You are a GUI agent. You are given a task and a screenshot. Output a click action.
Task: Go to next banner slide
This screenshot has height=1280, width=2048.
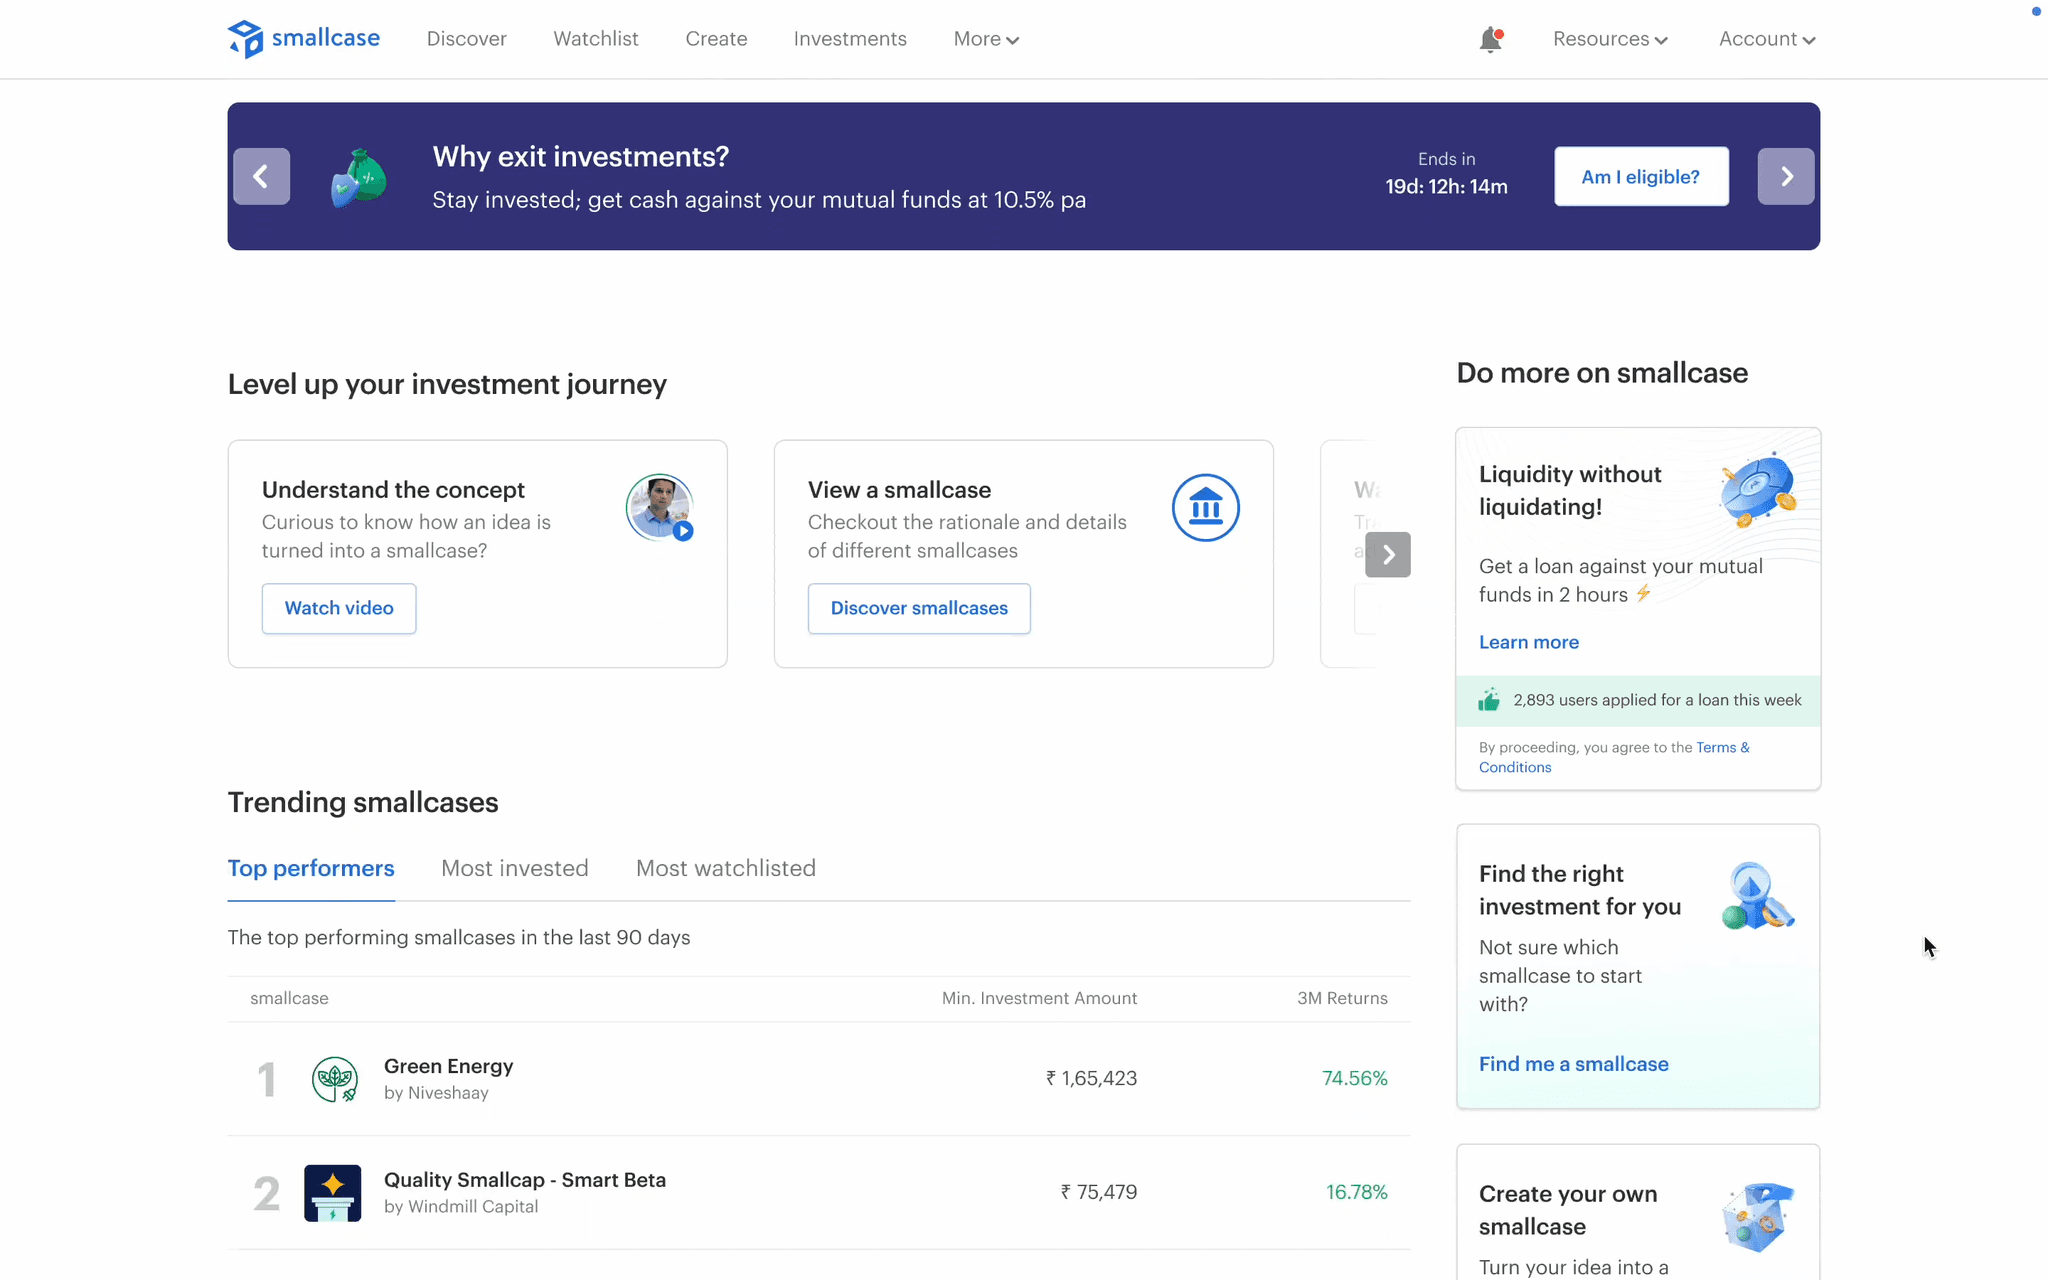click(1786, 176)
